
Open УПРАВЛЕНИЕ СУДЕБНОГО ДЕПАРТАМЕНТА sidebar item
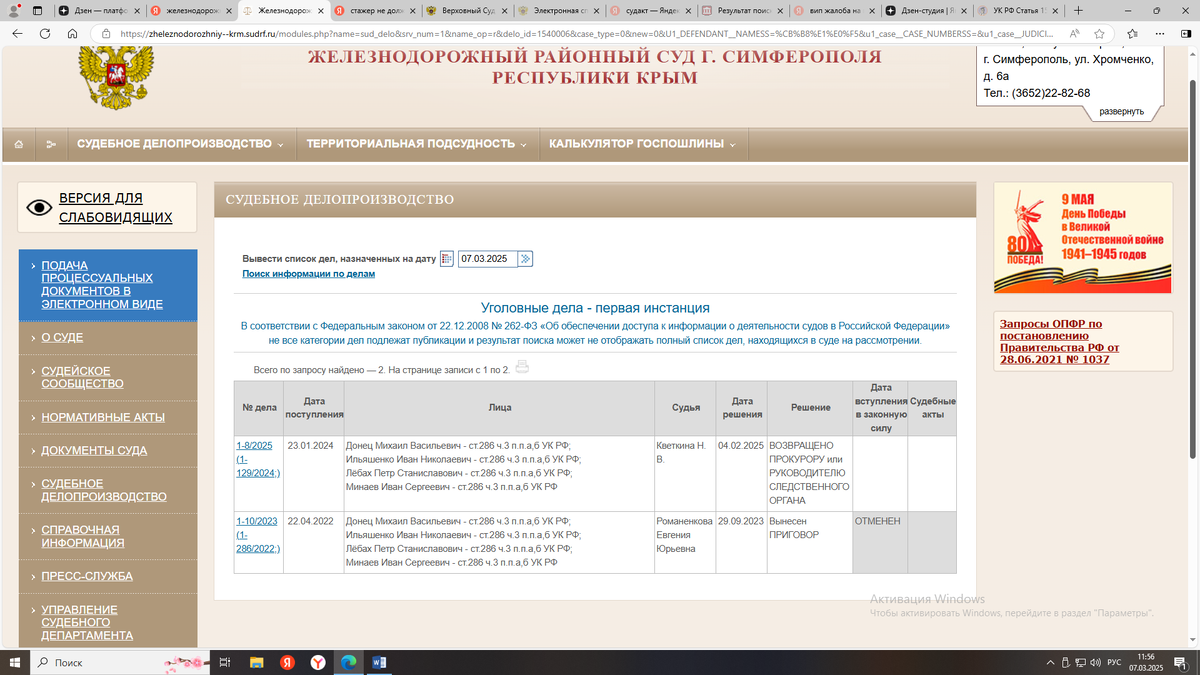tap(87, 622)
